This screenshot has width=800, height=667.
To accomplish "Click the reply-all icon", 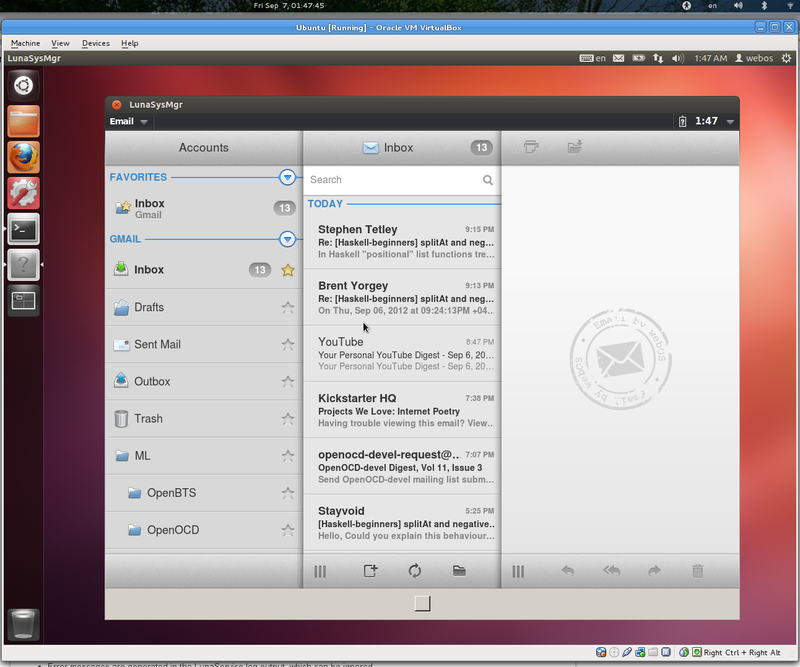I will pyautogui.click(x=611, y=571).
